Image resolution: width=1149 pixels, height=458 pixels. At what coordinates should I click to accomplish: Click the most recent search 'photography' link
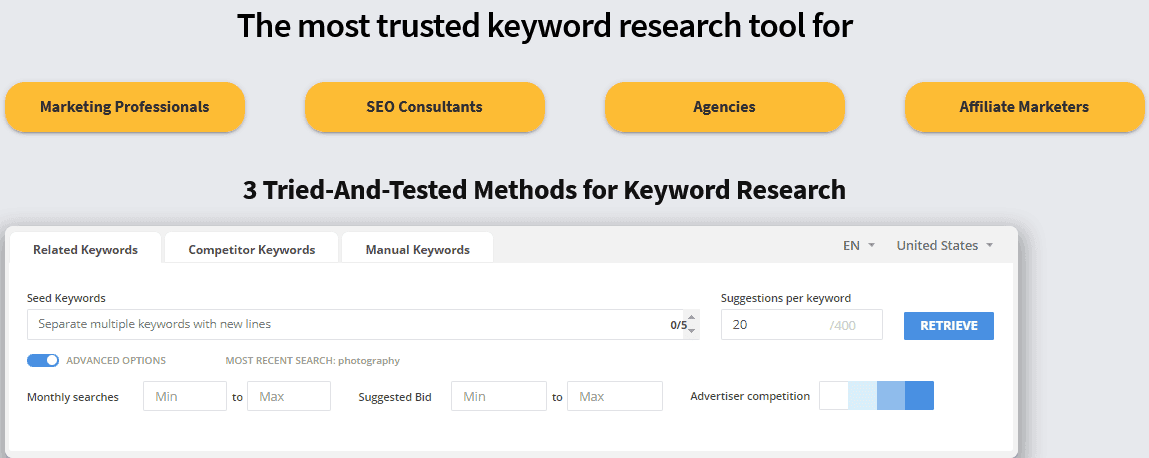(x=368, y=361)
